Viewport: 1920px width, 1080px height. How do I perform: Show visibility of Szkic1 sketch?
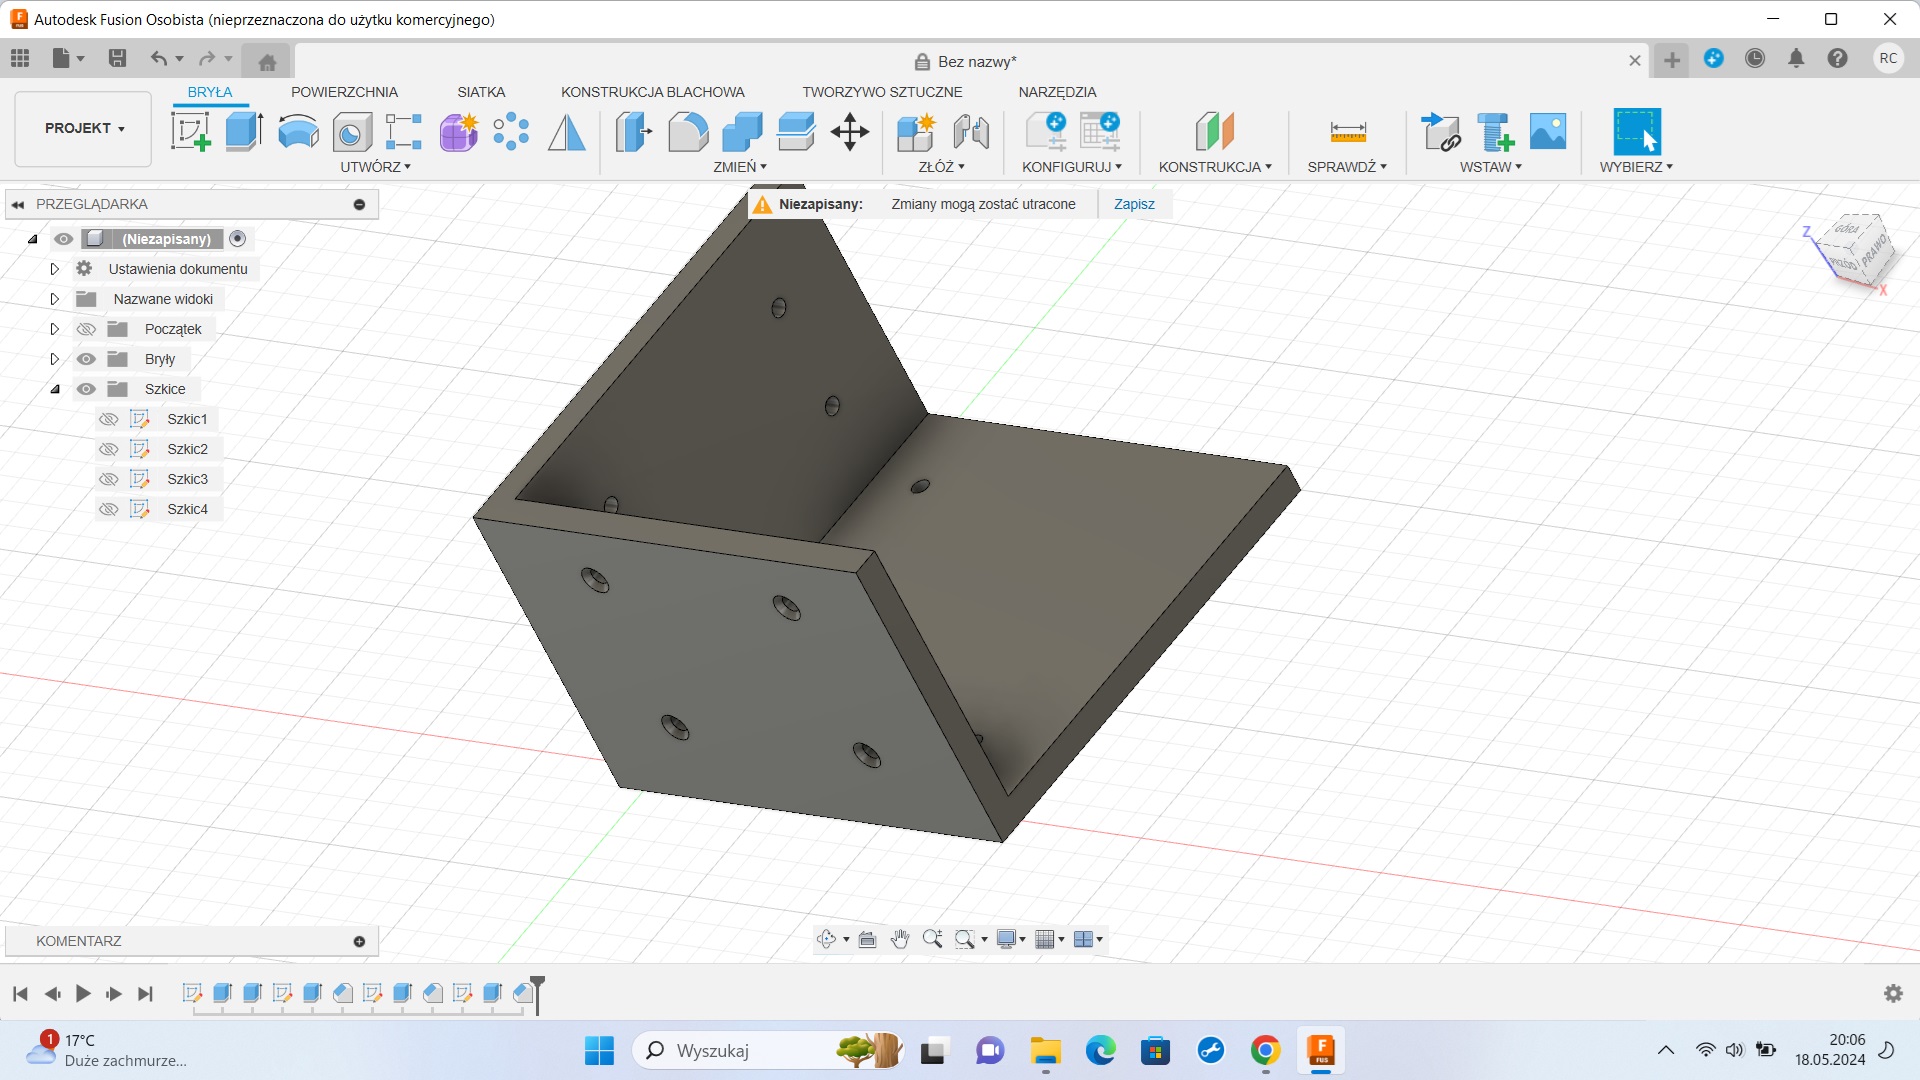point(108,419)
